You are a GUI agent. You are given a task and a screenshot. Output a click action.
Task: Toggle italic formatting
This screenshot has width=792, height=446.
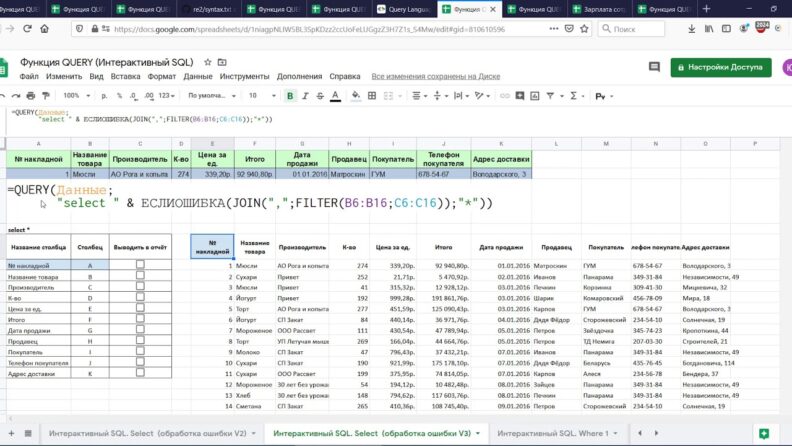[305, 95]
